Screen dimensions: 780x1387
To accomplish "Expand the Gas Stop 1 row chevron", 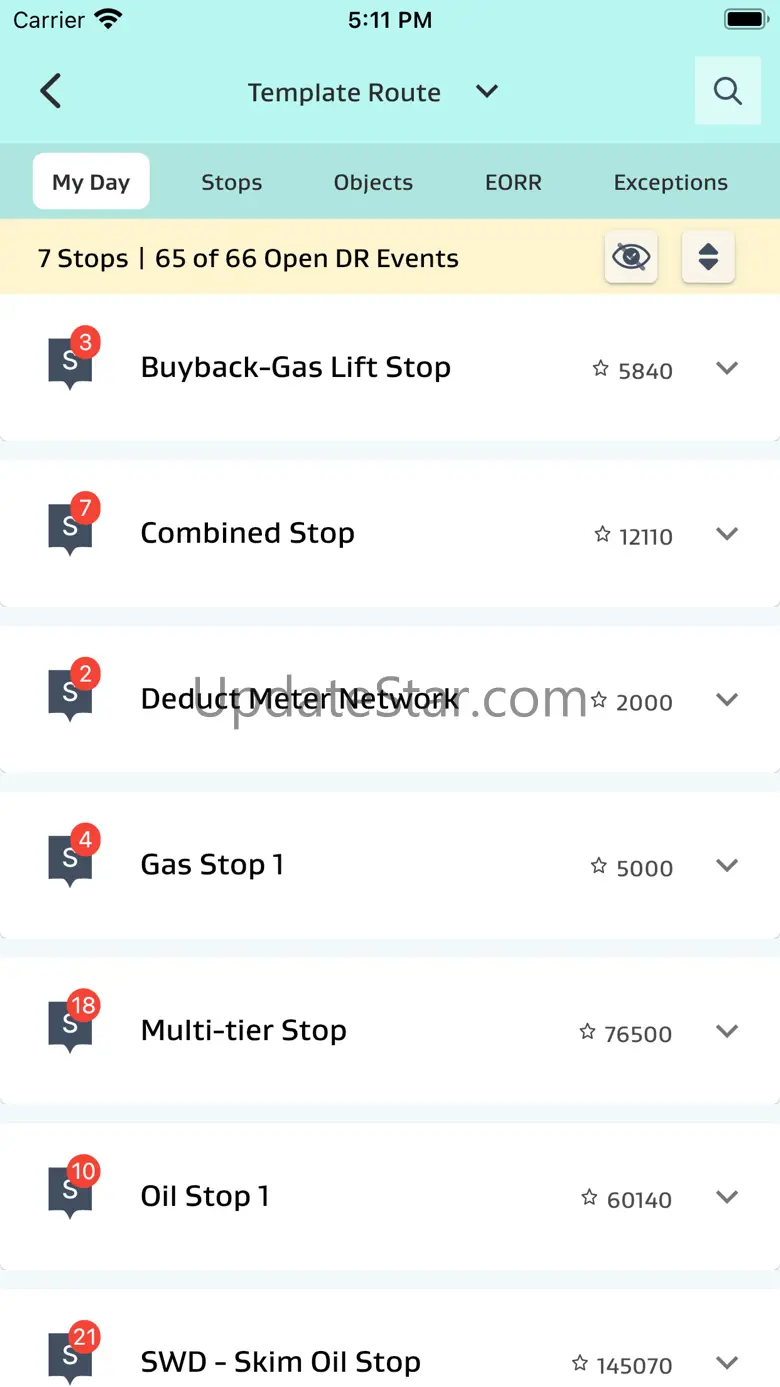I will [727, 865].
